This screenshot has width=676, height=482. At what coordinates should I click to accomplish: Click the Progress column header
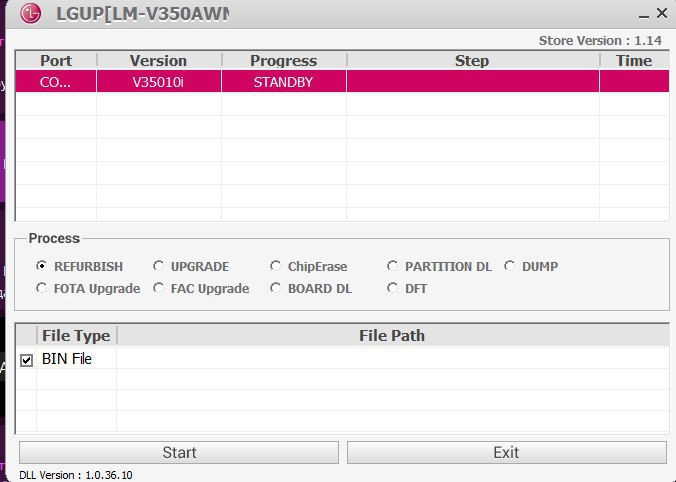click(284, 60)
